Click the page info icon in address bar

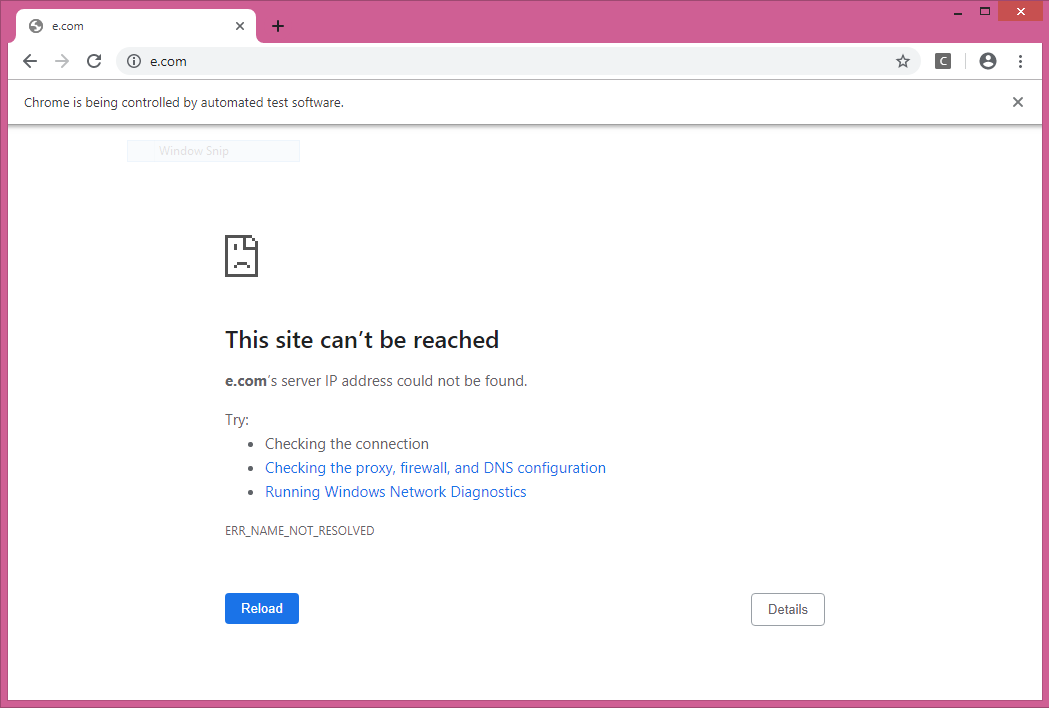pyautogui.click(x=133, y=61)
